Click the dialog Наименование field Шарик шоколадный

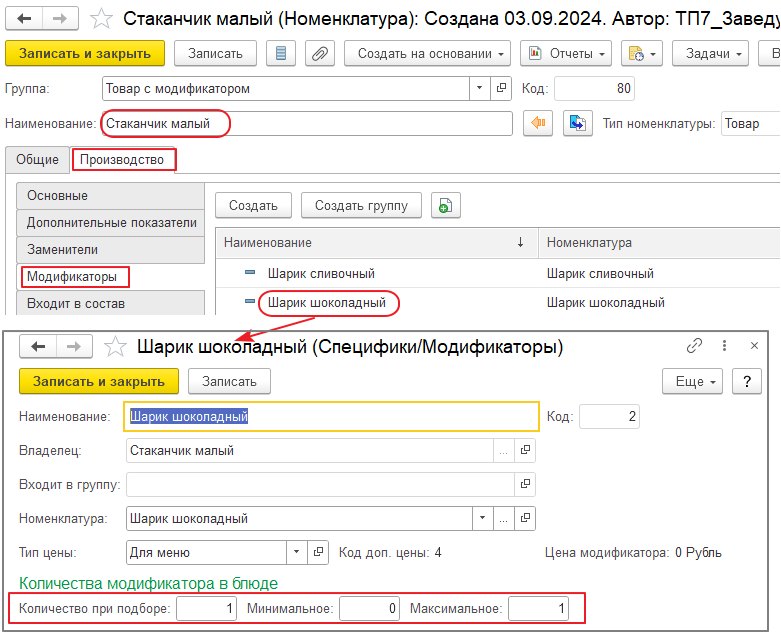(331, 416)
